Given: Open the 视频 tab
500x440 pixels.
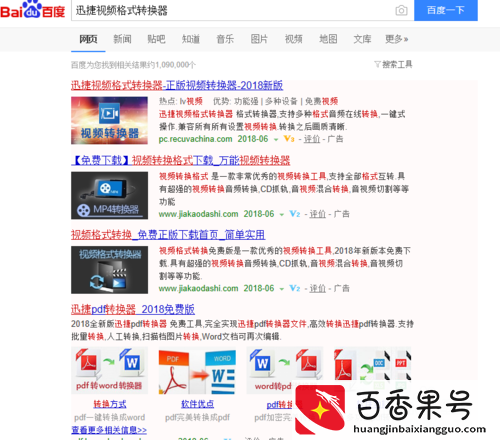Looking at the screenshot, I should tap(294, 39).
